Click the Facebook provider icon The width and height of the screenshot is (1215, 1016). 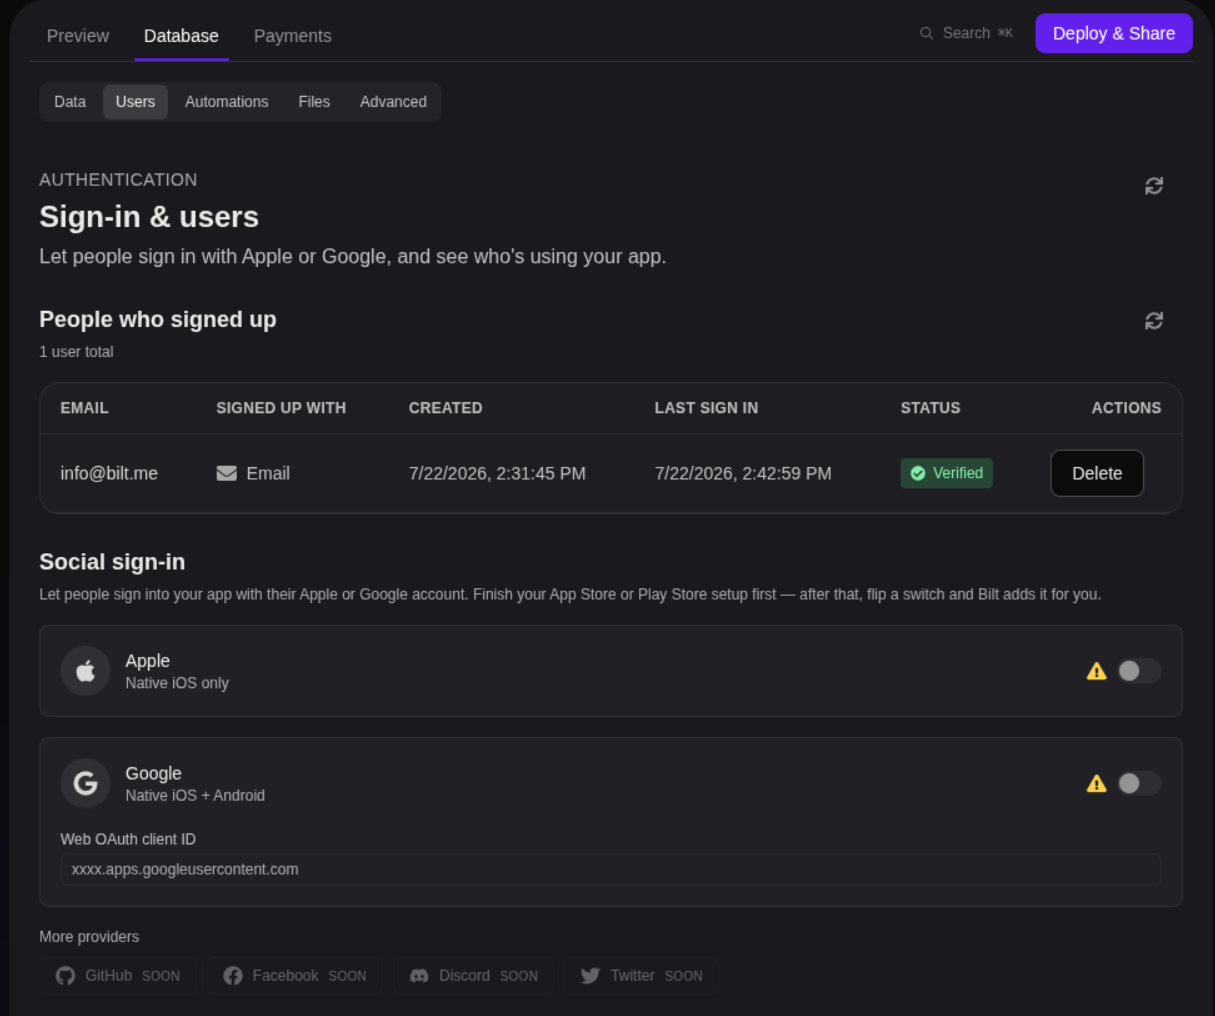(233, 976)
